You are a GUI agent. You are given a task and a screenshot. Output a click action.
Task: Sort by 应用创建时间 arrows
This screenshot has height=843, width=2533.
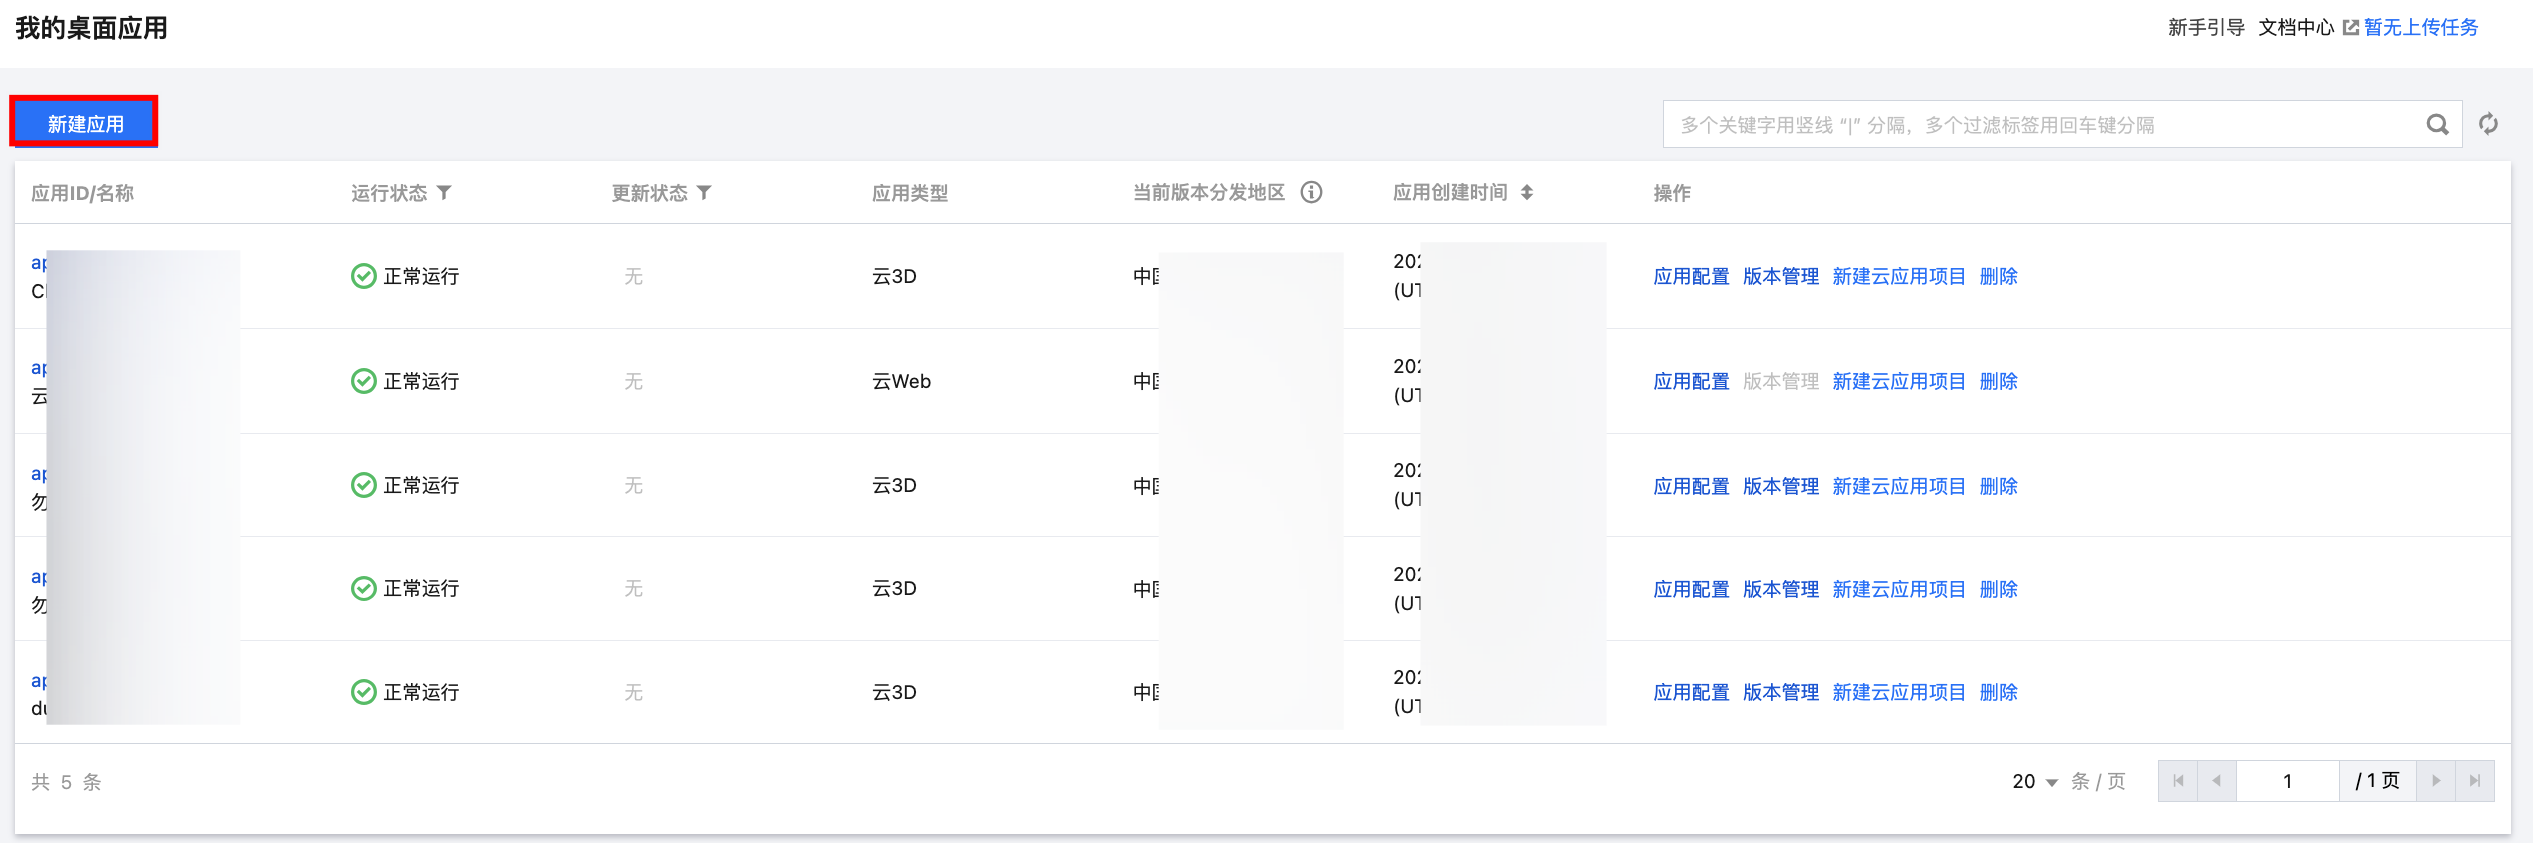pos(1527,192)
